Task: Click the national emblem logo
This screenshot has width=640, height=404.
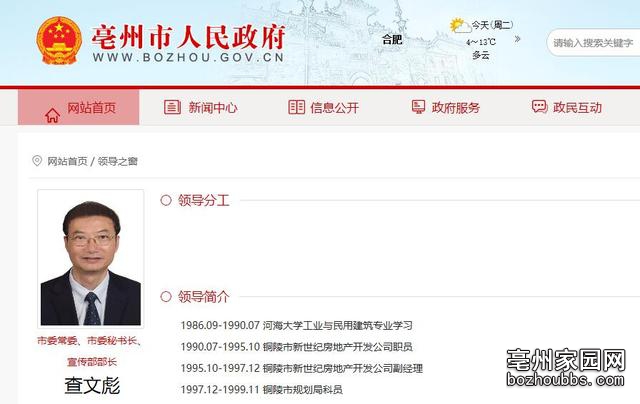Action: pyautogui.click(x=59, y=41)
